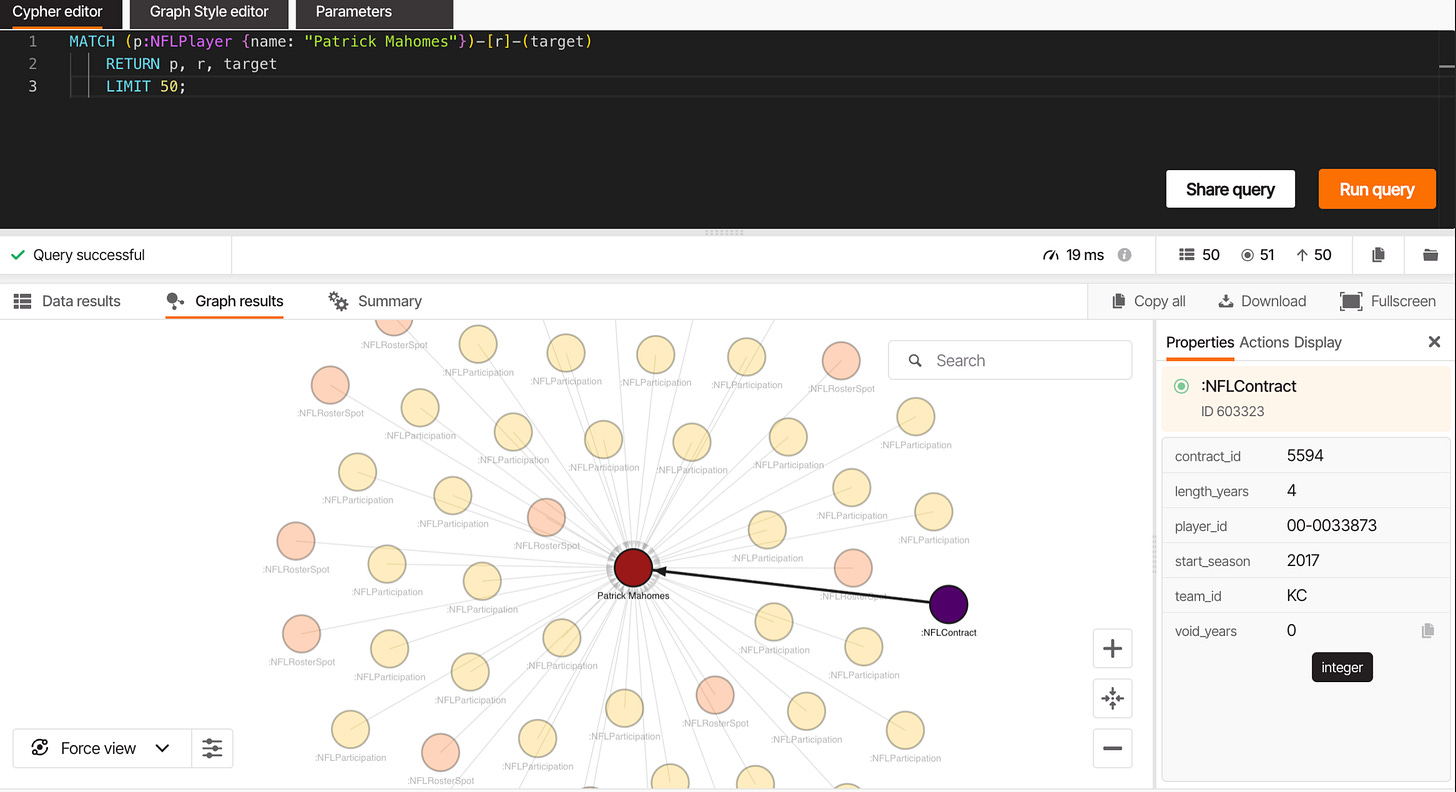Click the Fullscreen frame icon
This screenshot has width=1456, height=792.
coord(1351,301)
